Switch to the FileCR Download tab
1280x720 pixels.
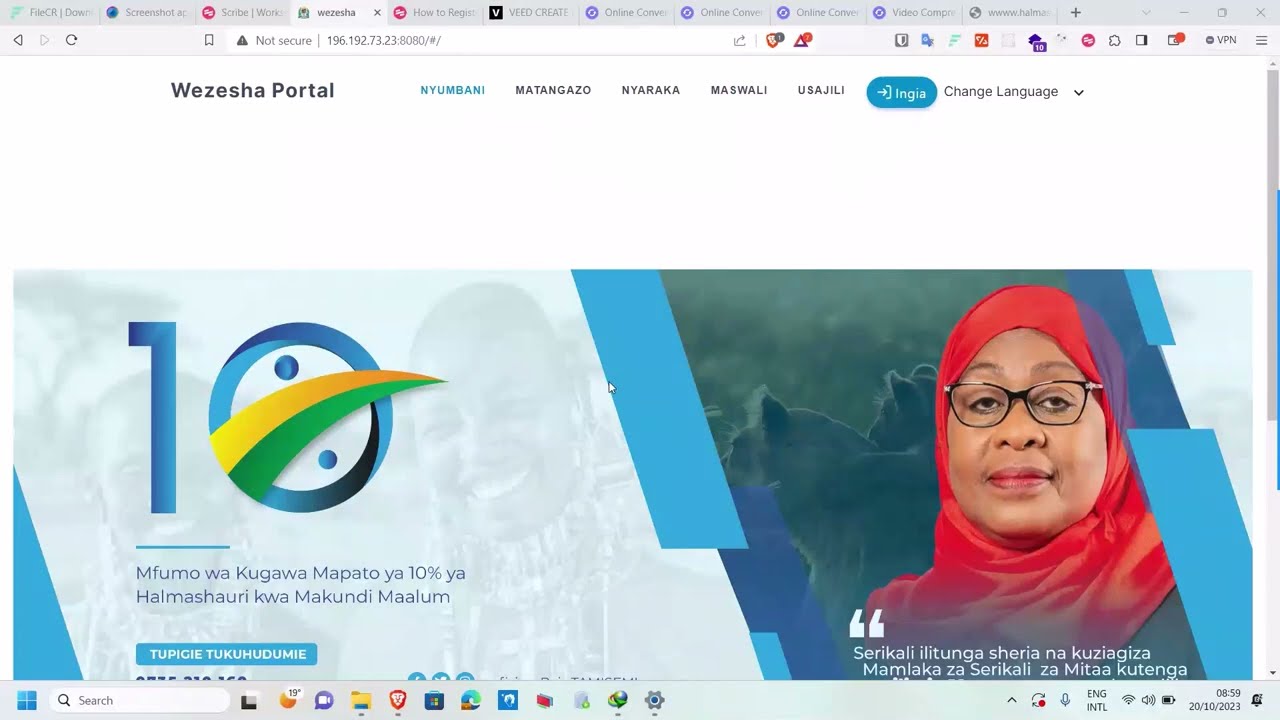[x=51, y=13]
